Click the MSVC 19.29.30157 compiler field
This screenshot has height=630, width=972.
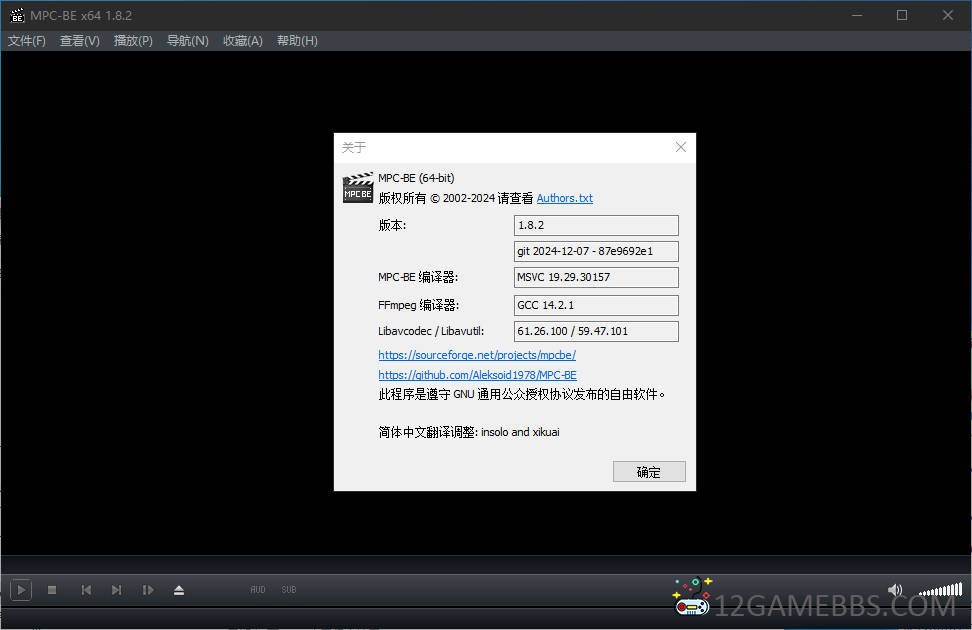point(596,277)
